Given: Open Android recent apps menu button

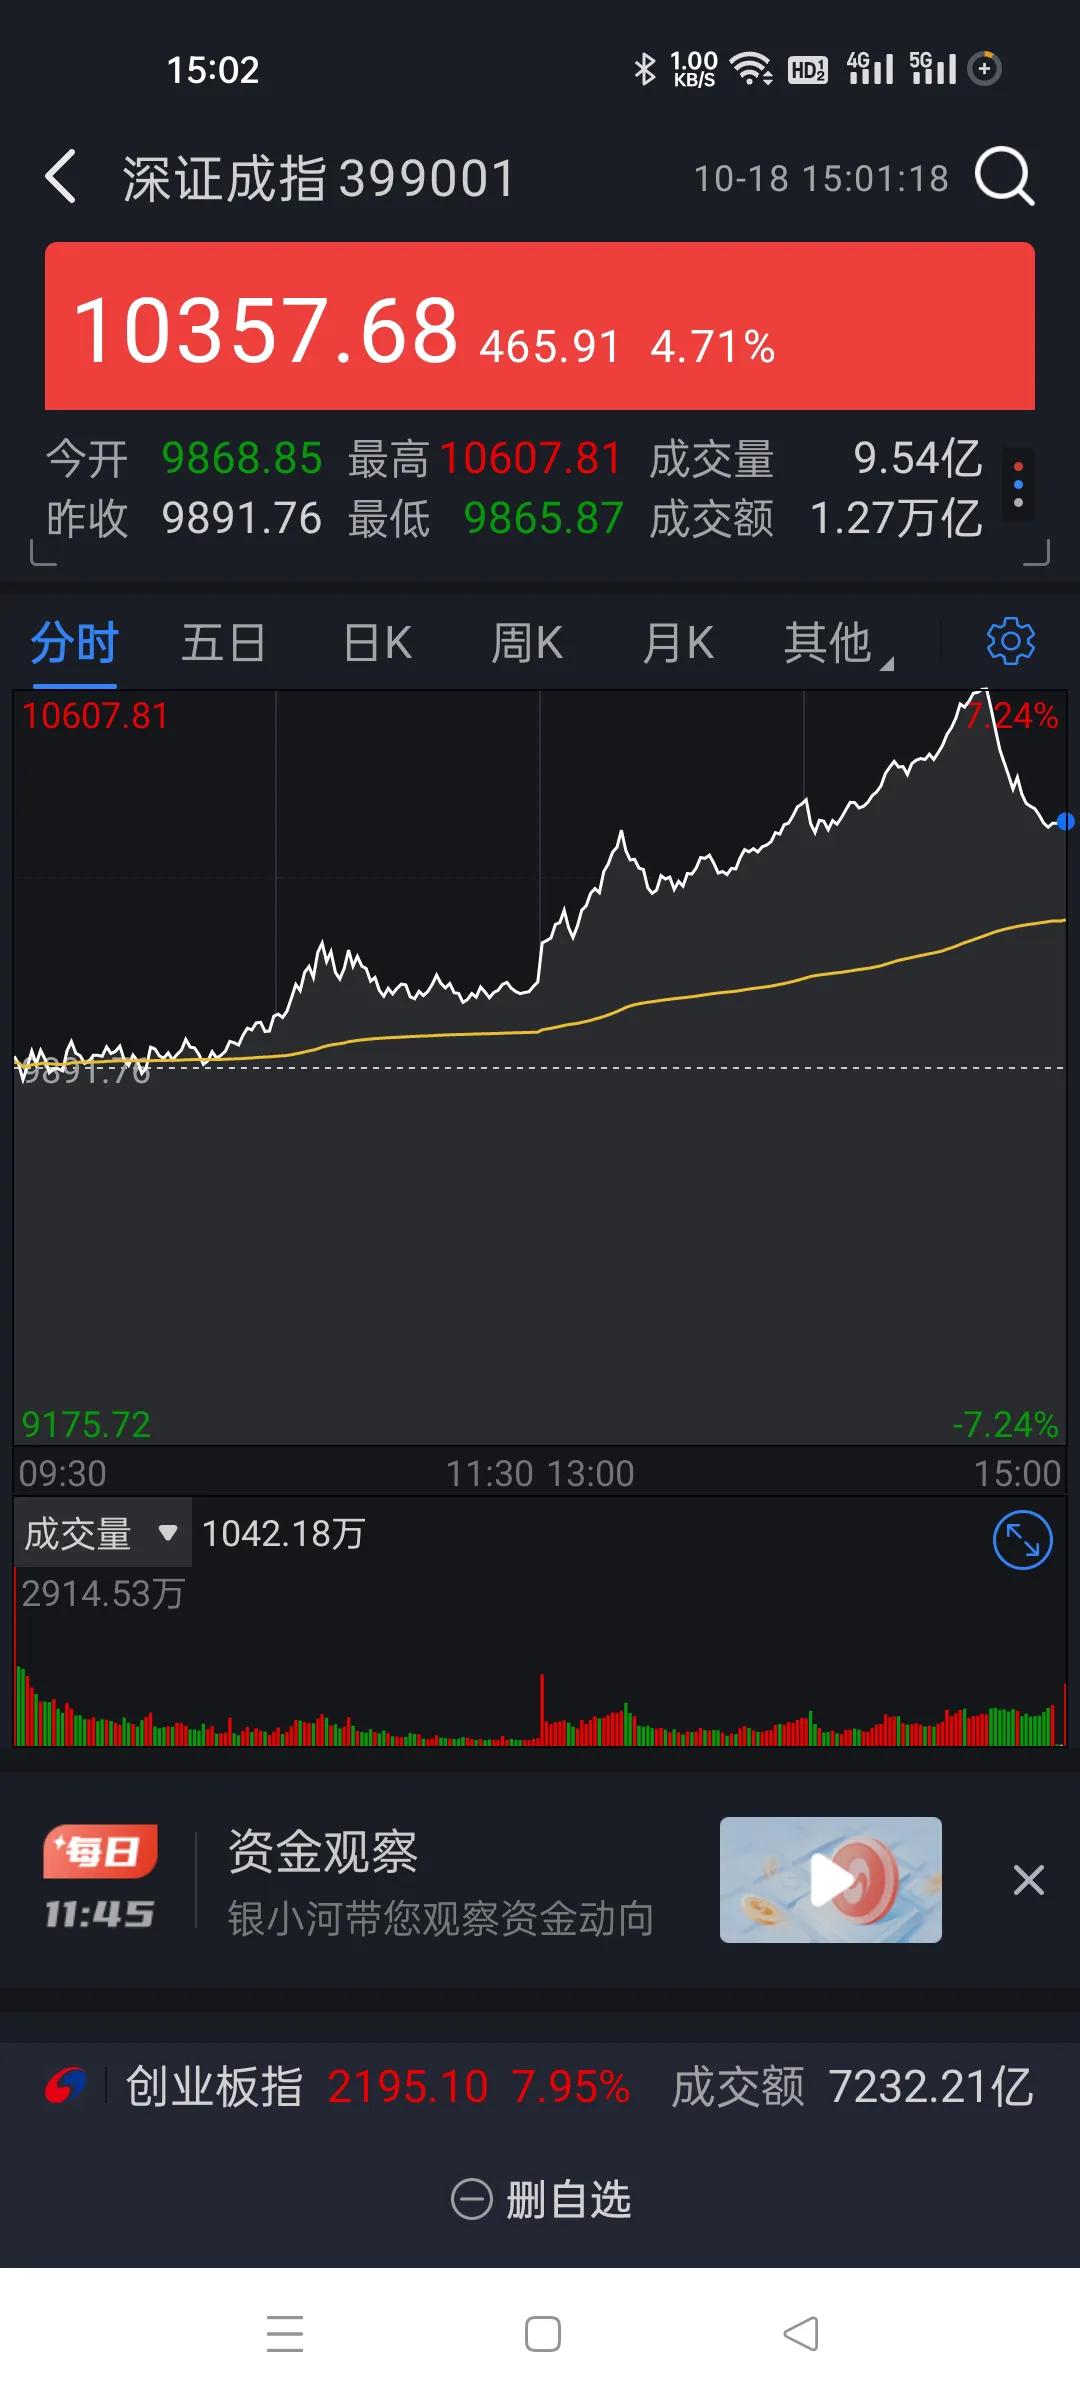Looking at the screenshot, I should pyautogui.click(x=285, y=2333).
